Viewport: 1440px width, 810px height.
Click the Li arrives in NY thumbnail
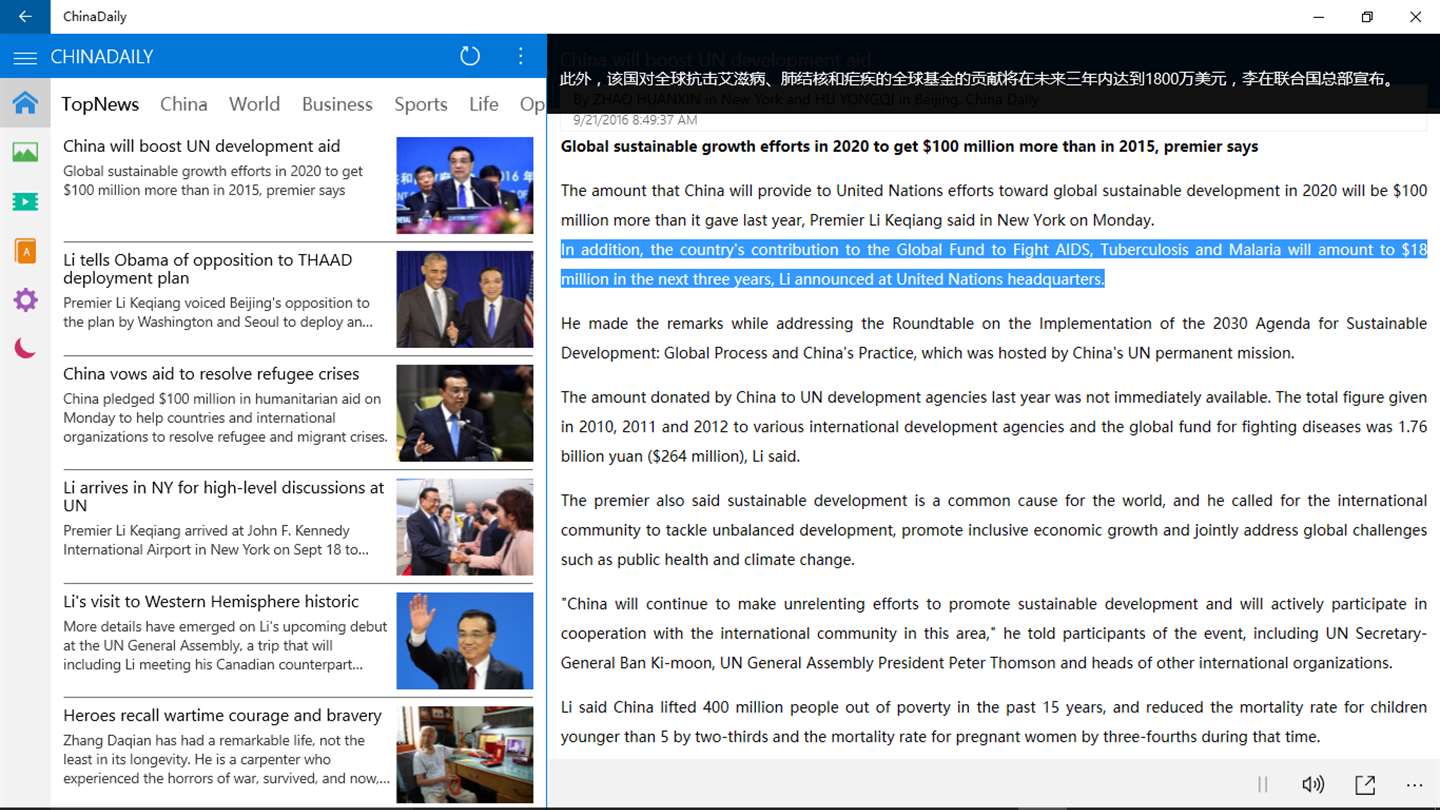465,527
